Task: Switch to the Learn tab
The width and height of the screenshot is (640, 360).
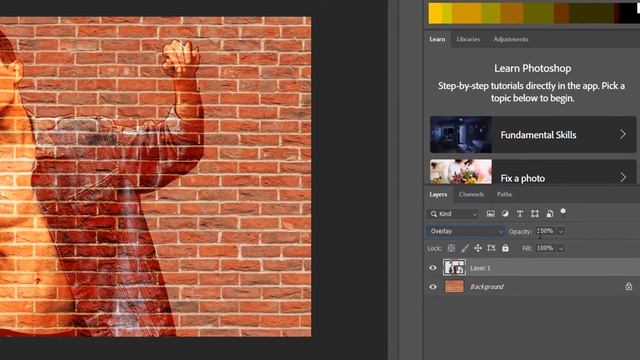Action: pyautogui.click(x=437, y=40)
